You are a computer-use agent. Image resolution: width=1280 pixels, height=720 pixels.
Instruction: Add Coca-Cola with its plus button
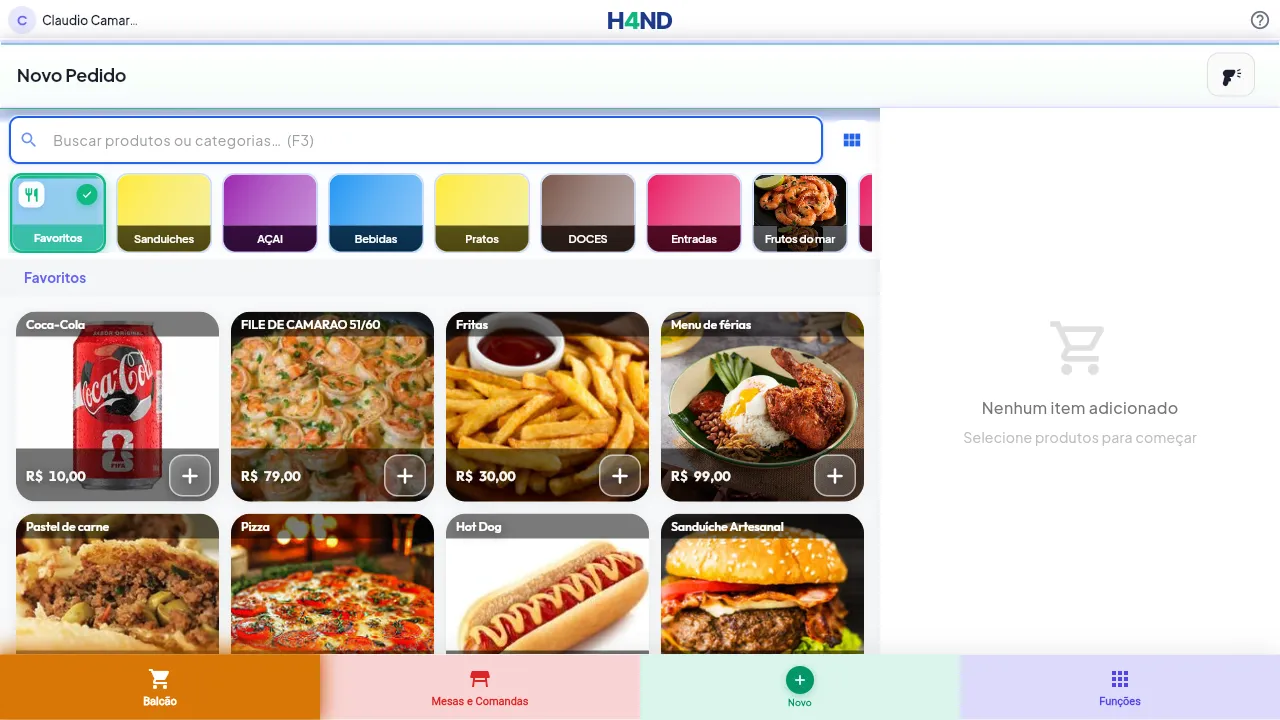click(x=190, y=476)
